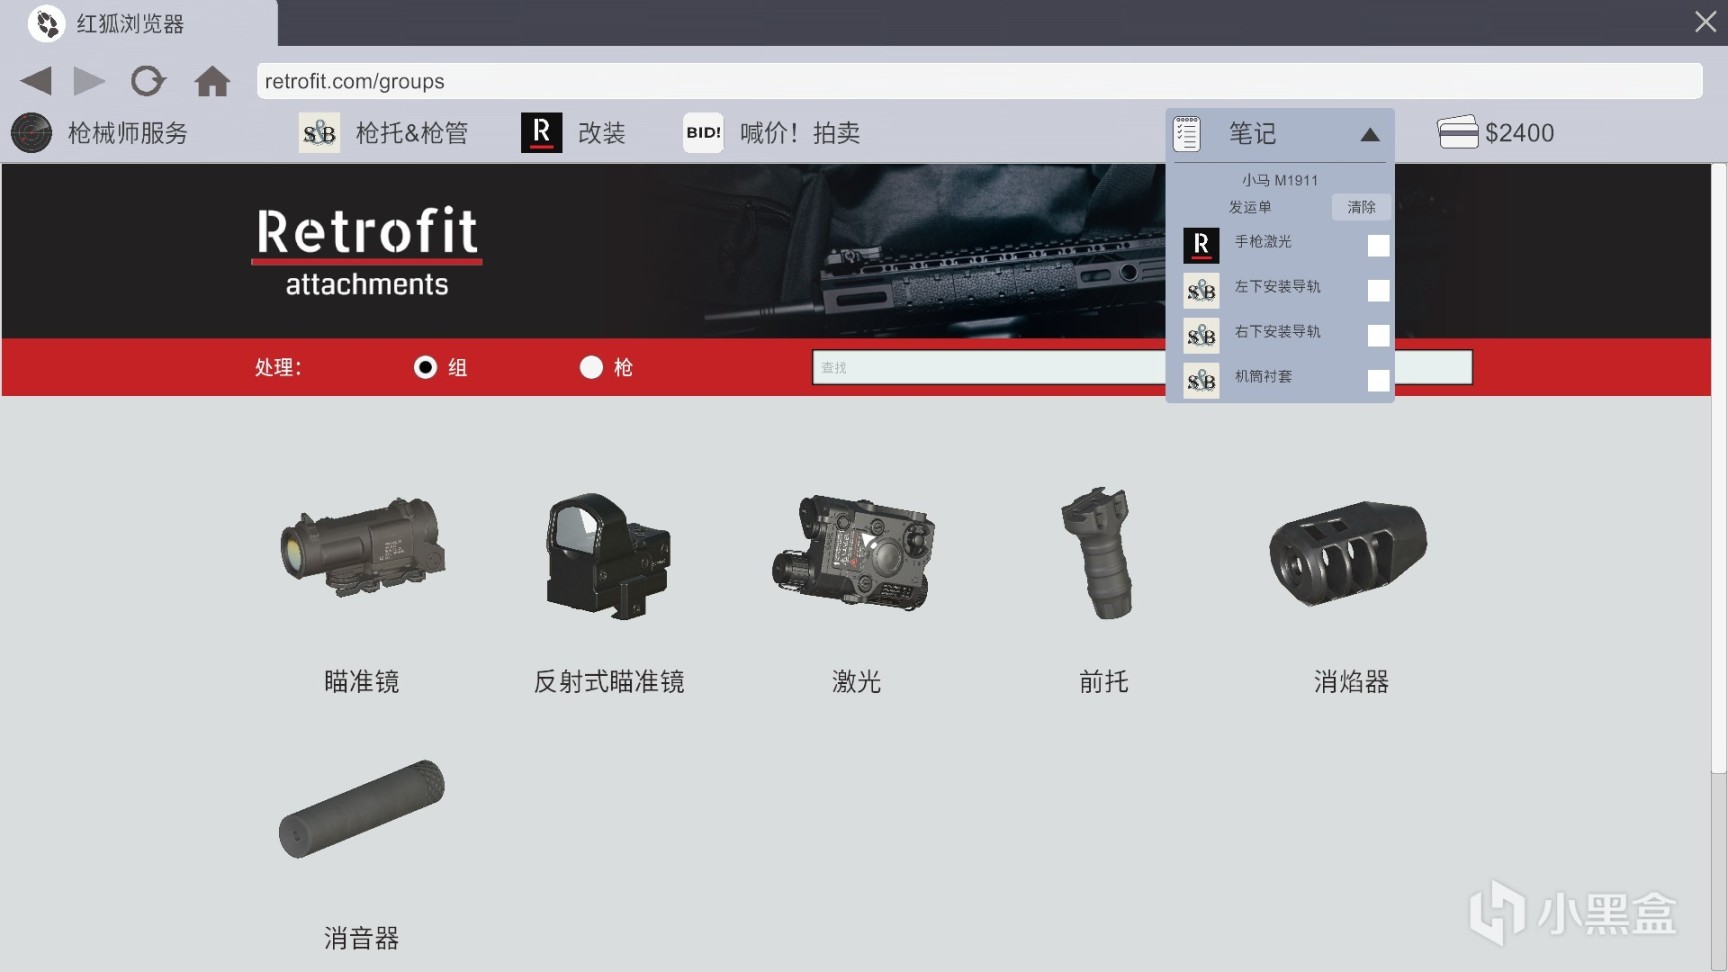This screenshot has height=972, width=1728.
Task: Click the Retrofit attachments logo
Action: tap(367, 252)
